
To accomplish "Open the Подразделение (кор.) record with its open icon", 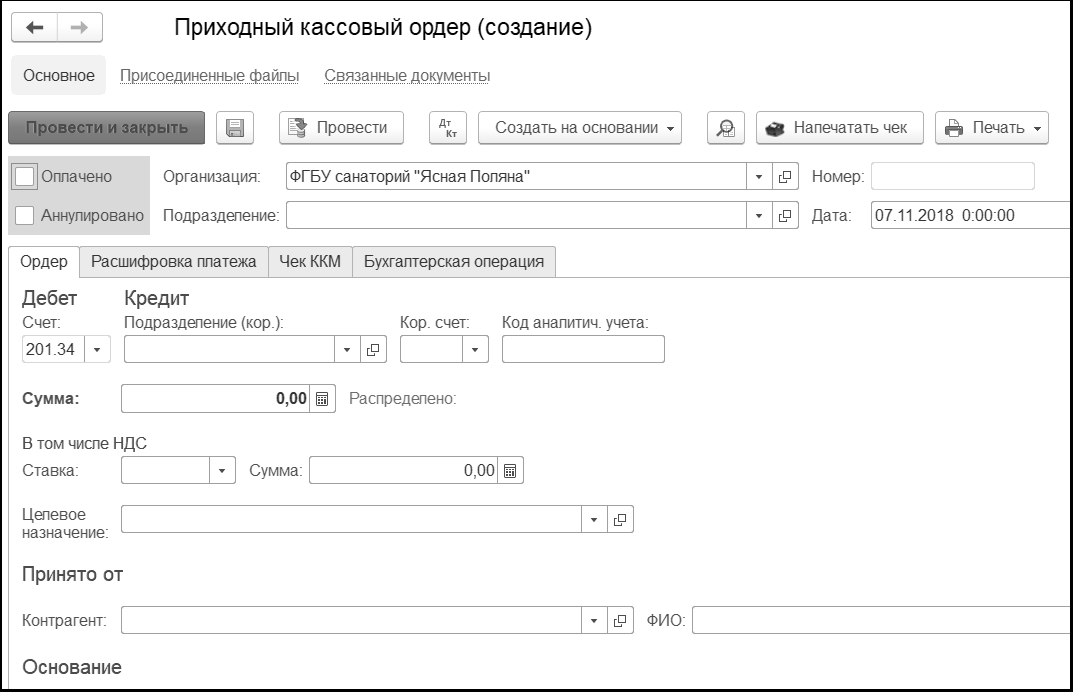I will click(x=373, y=349).
